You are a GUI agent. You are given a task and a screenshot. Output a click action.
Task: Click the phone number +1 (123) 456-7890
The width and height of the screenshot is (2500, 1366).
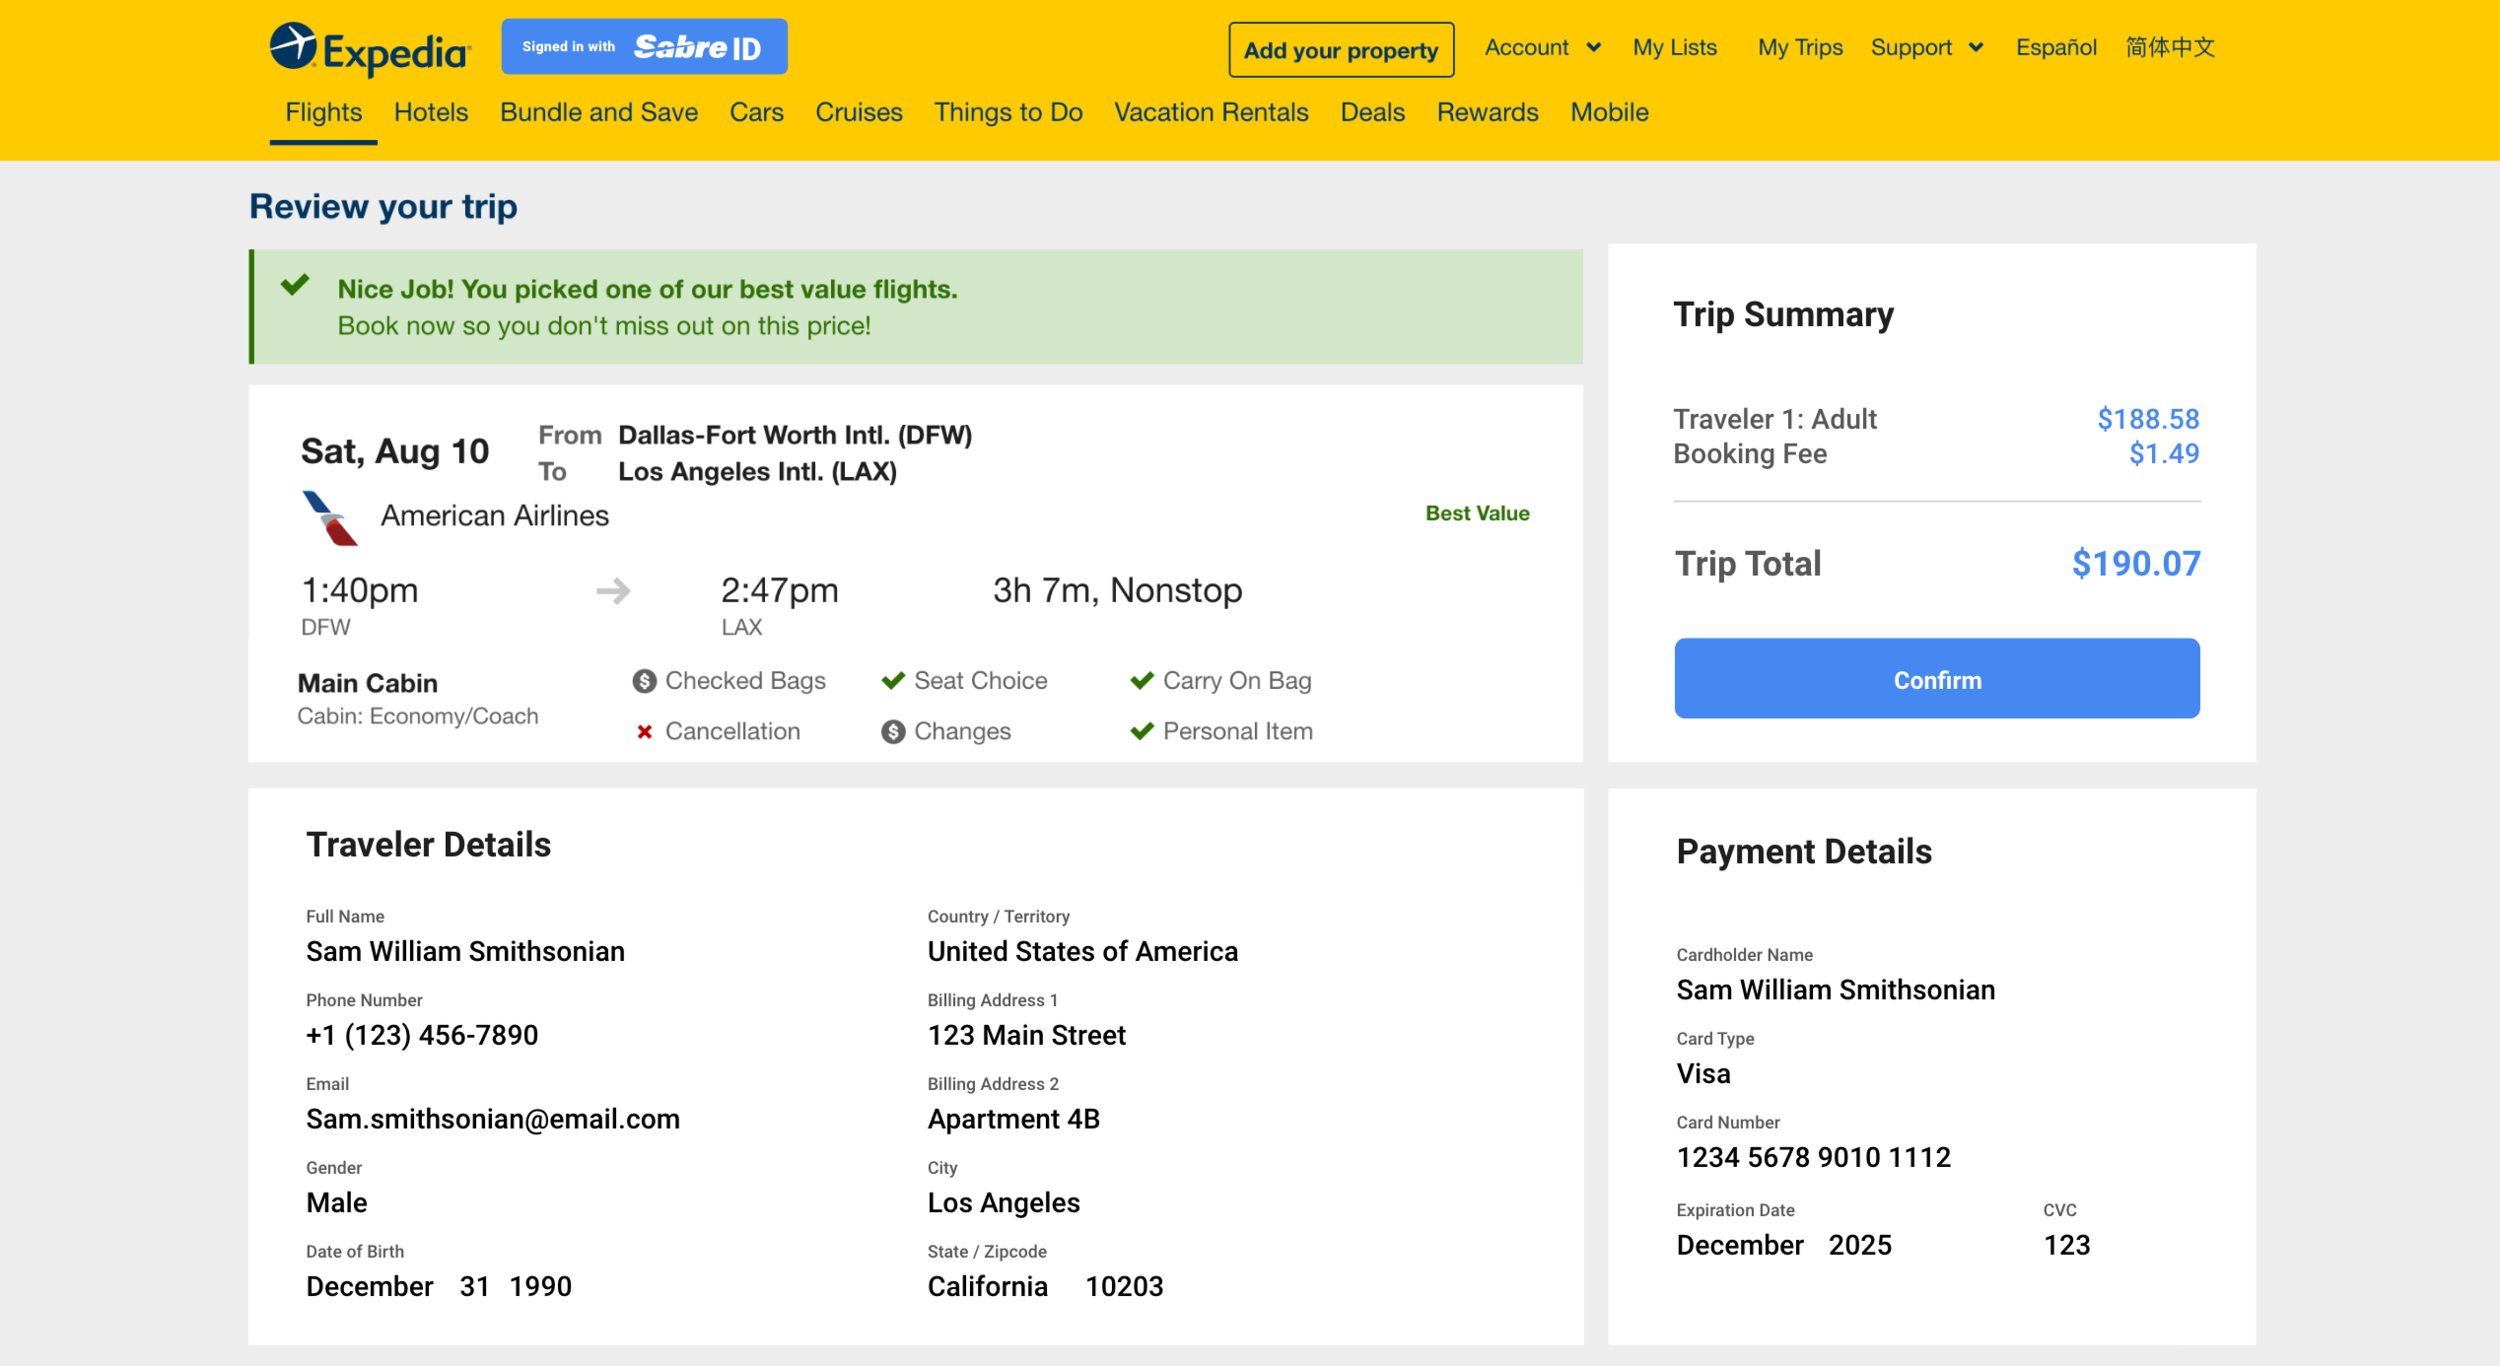[422, 1035]
